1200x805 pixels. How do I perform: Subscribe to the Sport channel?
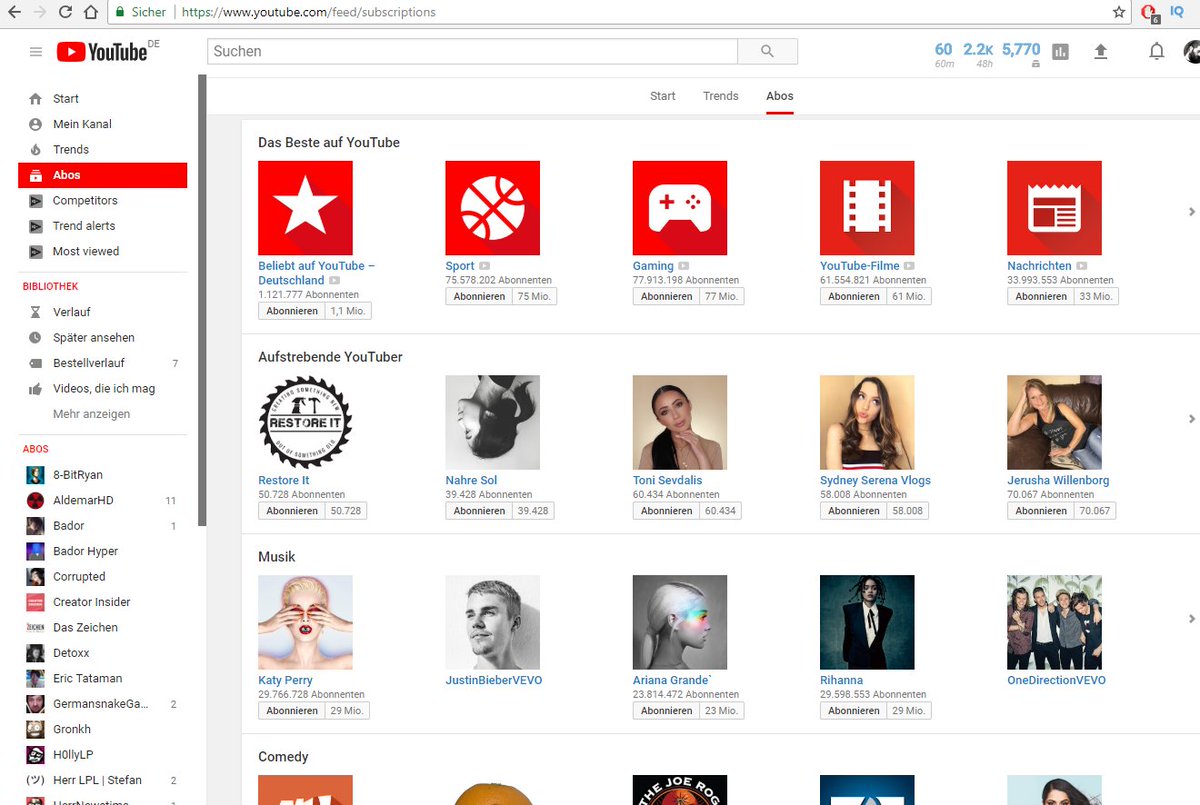[479, 296]
